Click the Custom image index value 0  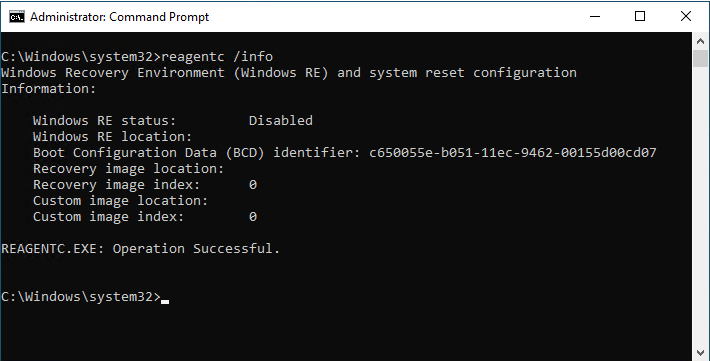point(253,217)
